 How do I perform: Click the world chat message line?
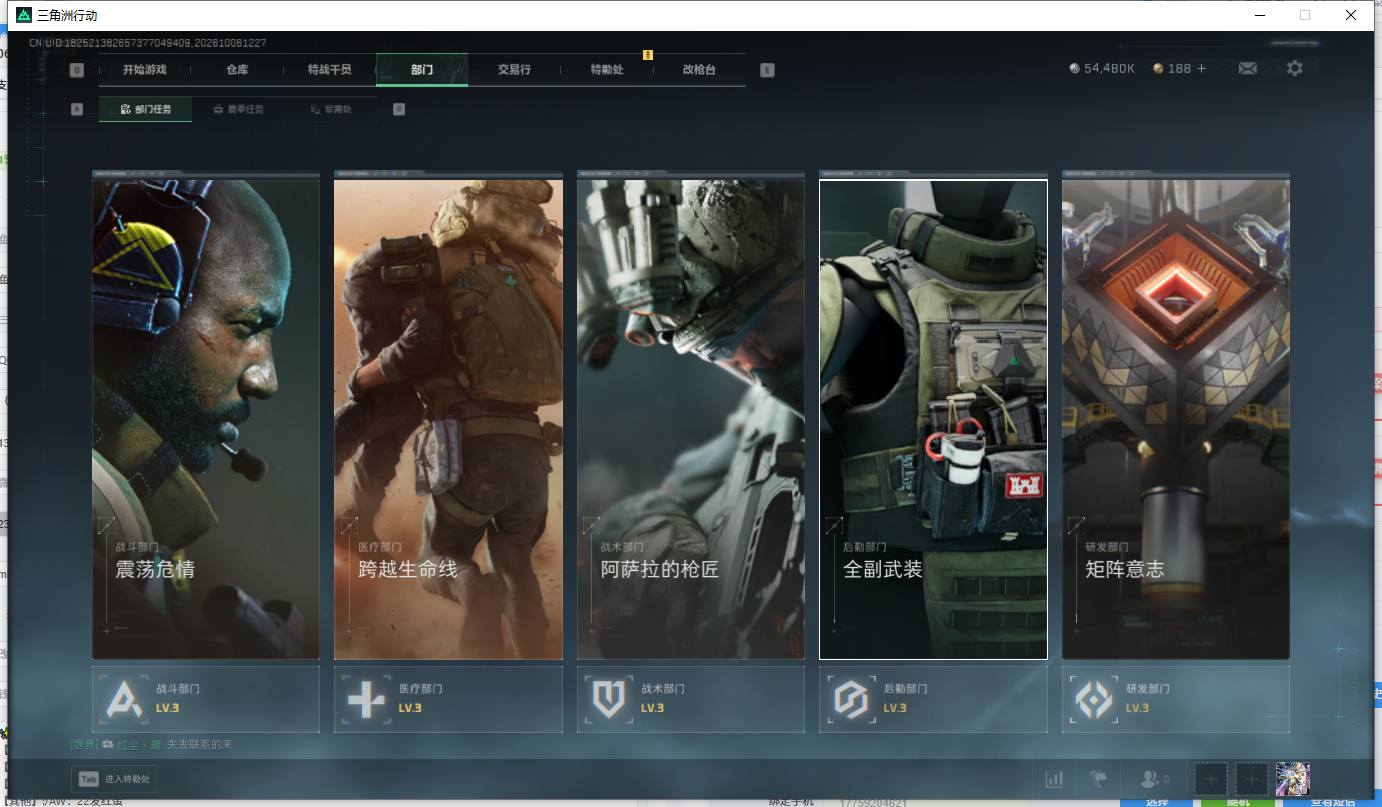pos(152,744)
